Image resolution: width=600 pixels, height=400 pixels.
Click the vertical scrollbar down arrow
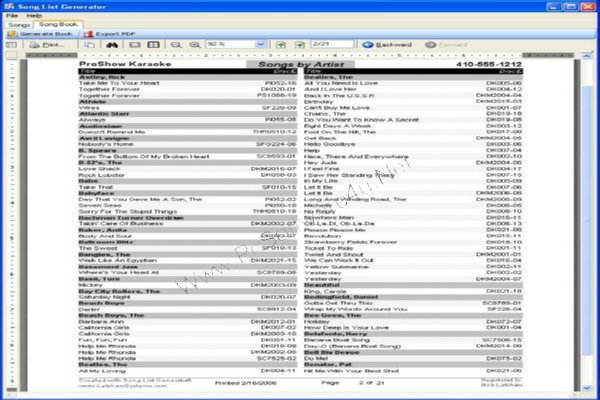tap(587, 388)
